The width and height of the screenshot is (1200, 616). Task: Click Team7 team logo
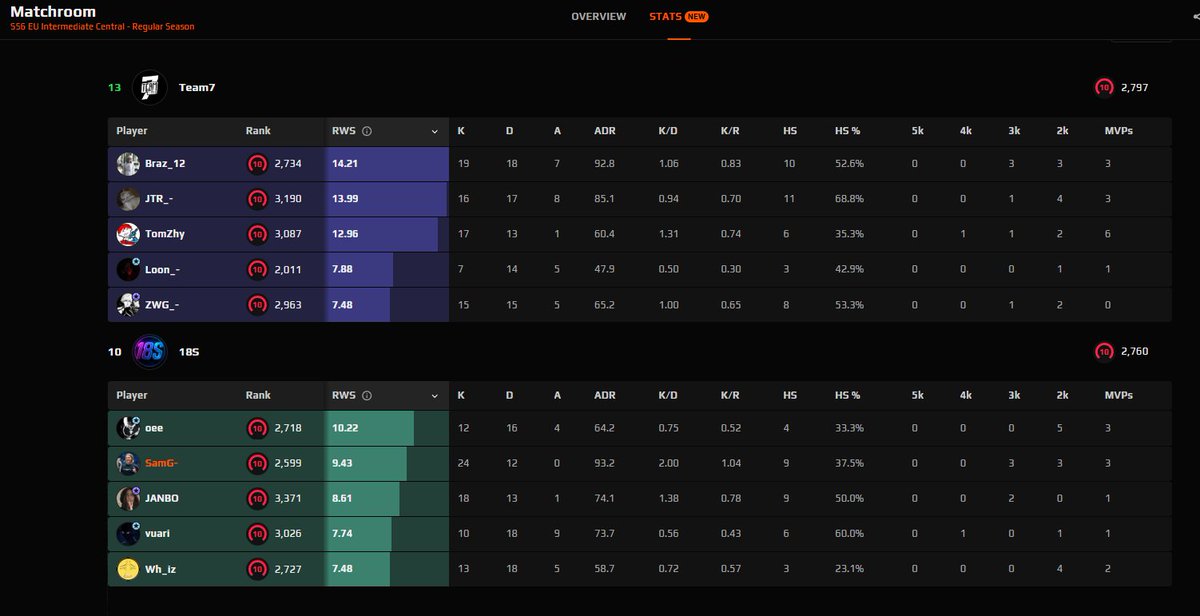(x=149, y=87)
